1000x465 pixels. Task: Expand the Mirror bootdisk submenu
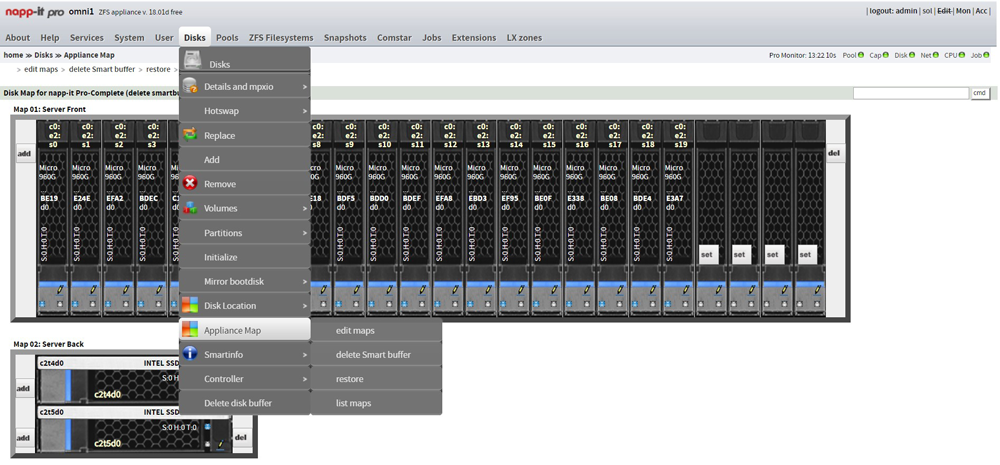click(x=245, y=281)
